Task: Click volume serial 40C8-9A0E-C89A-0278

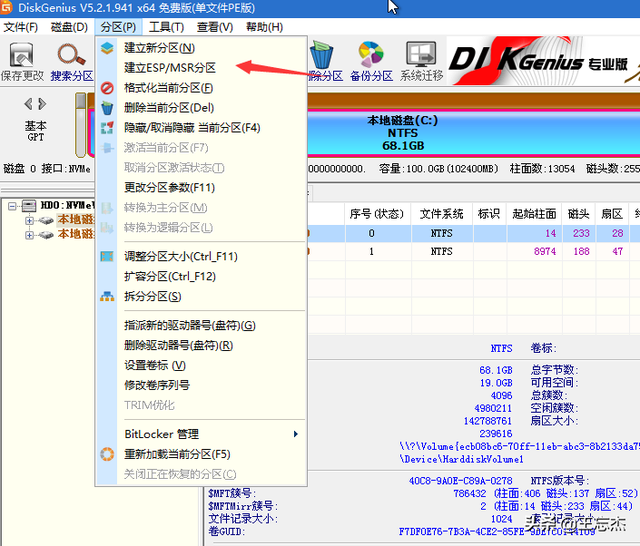Action: [460, 481]
